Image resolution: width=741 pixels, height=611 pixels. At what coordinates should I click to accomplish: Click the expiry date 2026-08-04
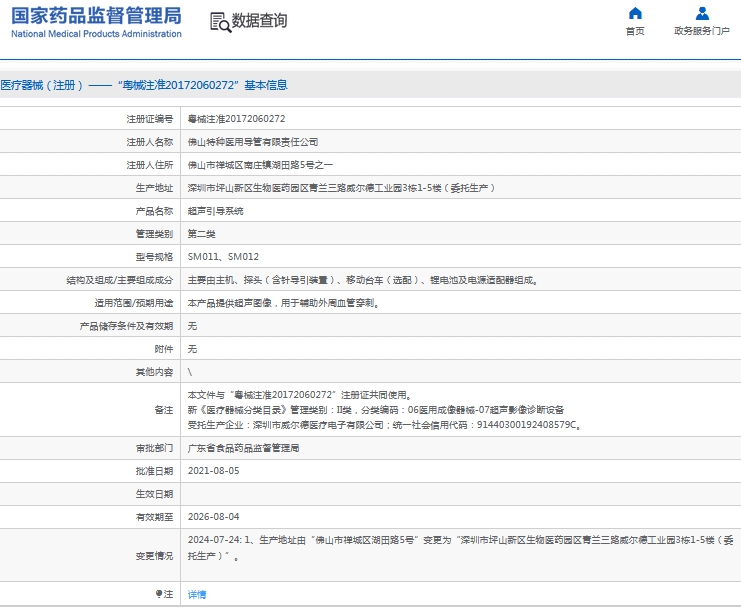click(213, 517)
